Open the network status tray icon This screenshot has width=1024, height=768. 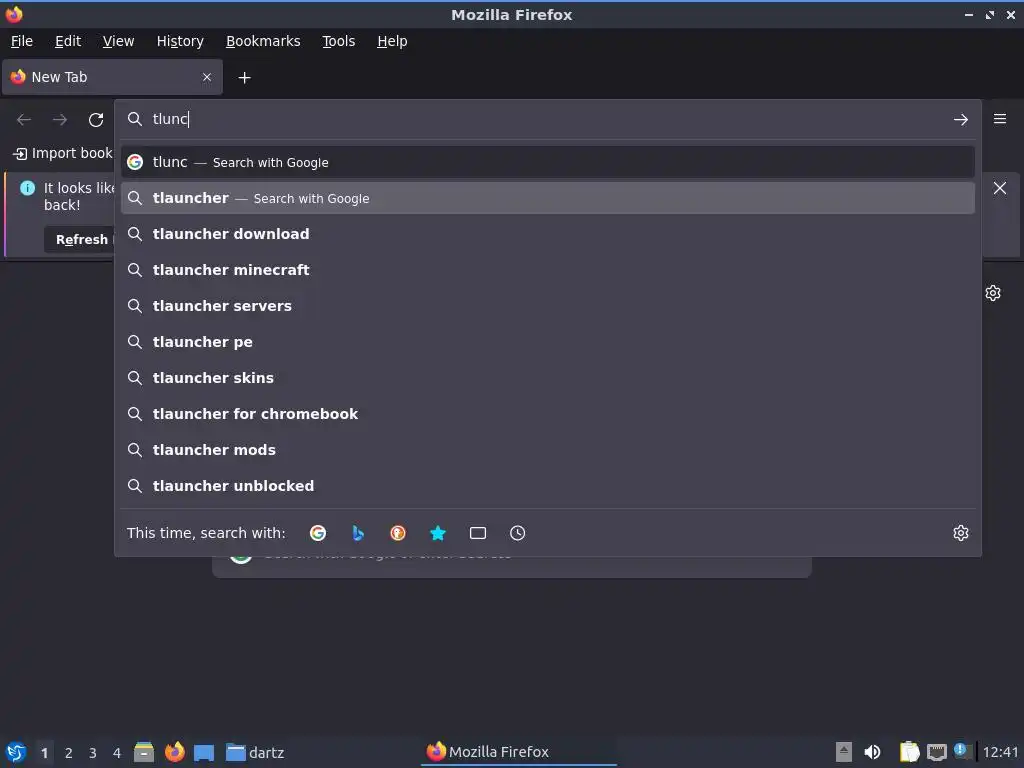coord(936,752)
